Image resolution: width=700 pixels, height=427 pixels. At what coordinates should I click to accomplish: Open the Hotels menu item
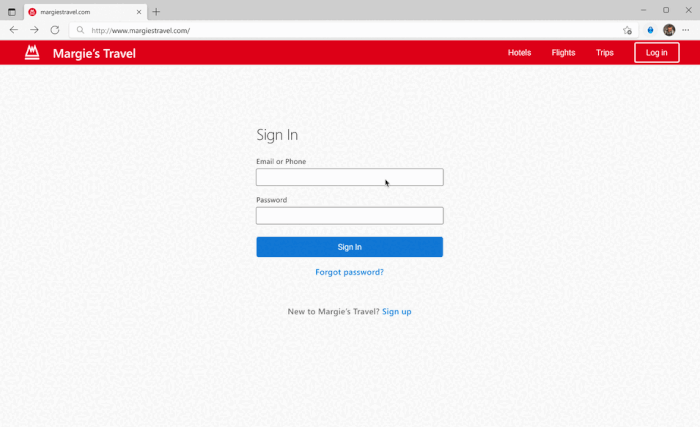[x=519, y=53]
